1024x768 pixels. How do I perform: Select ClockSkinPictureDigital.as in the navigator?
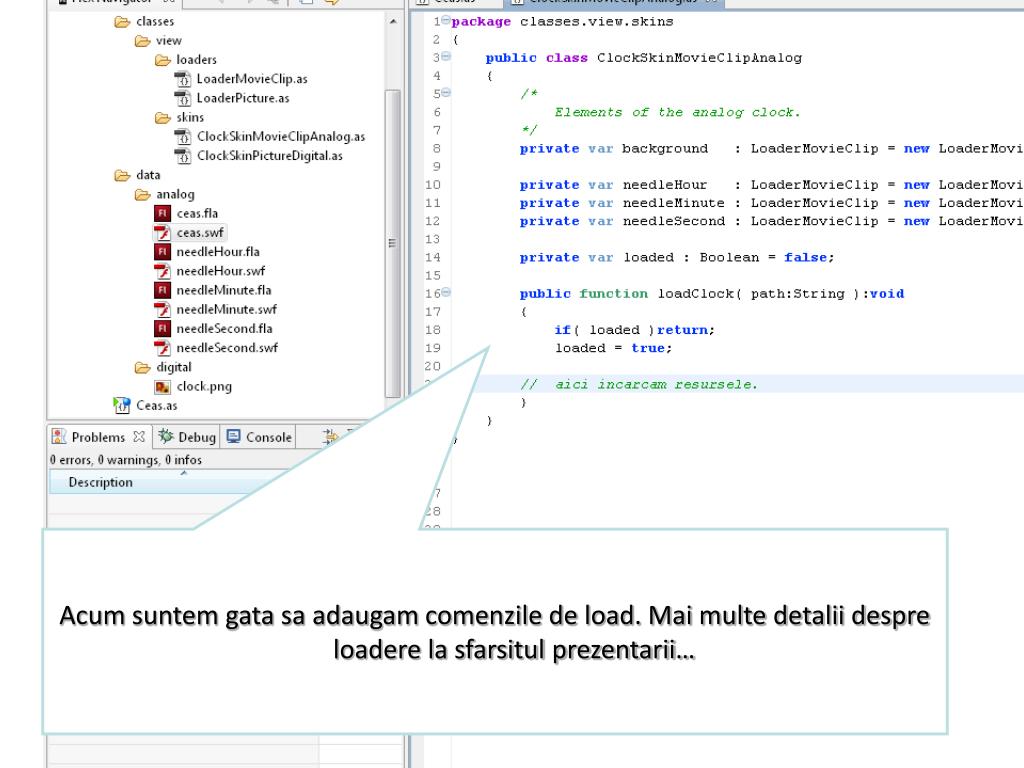tap(270, 156)
